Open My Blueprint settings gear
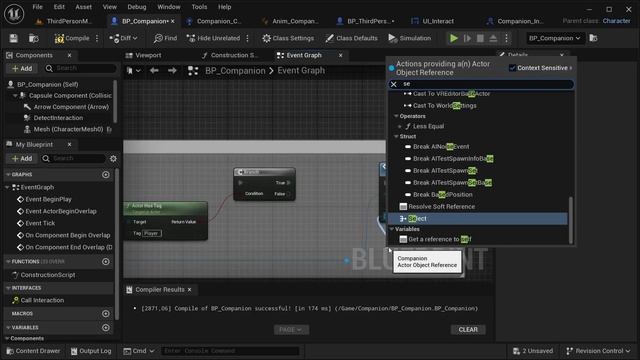This screenshot has height=360, width=640. click(x=113, y=158)
